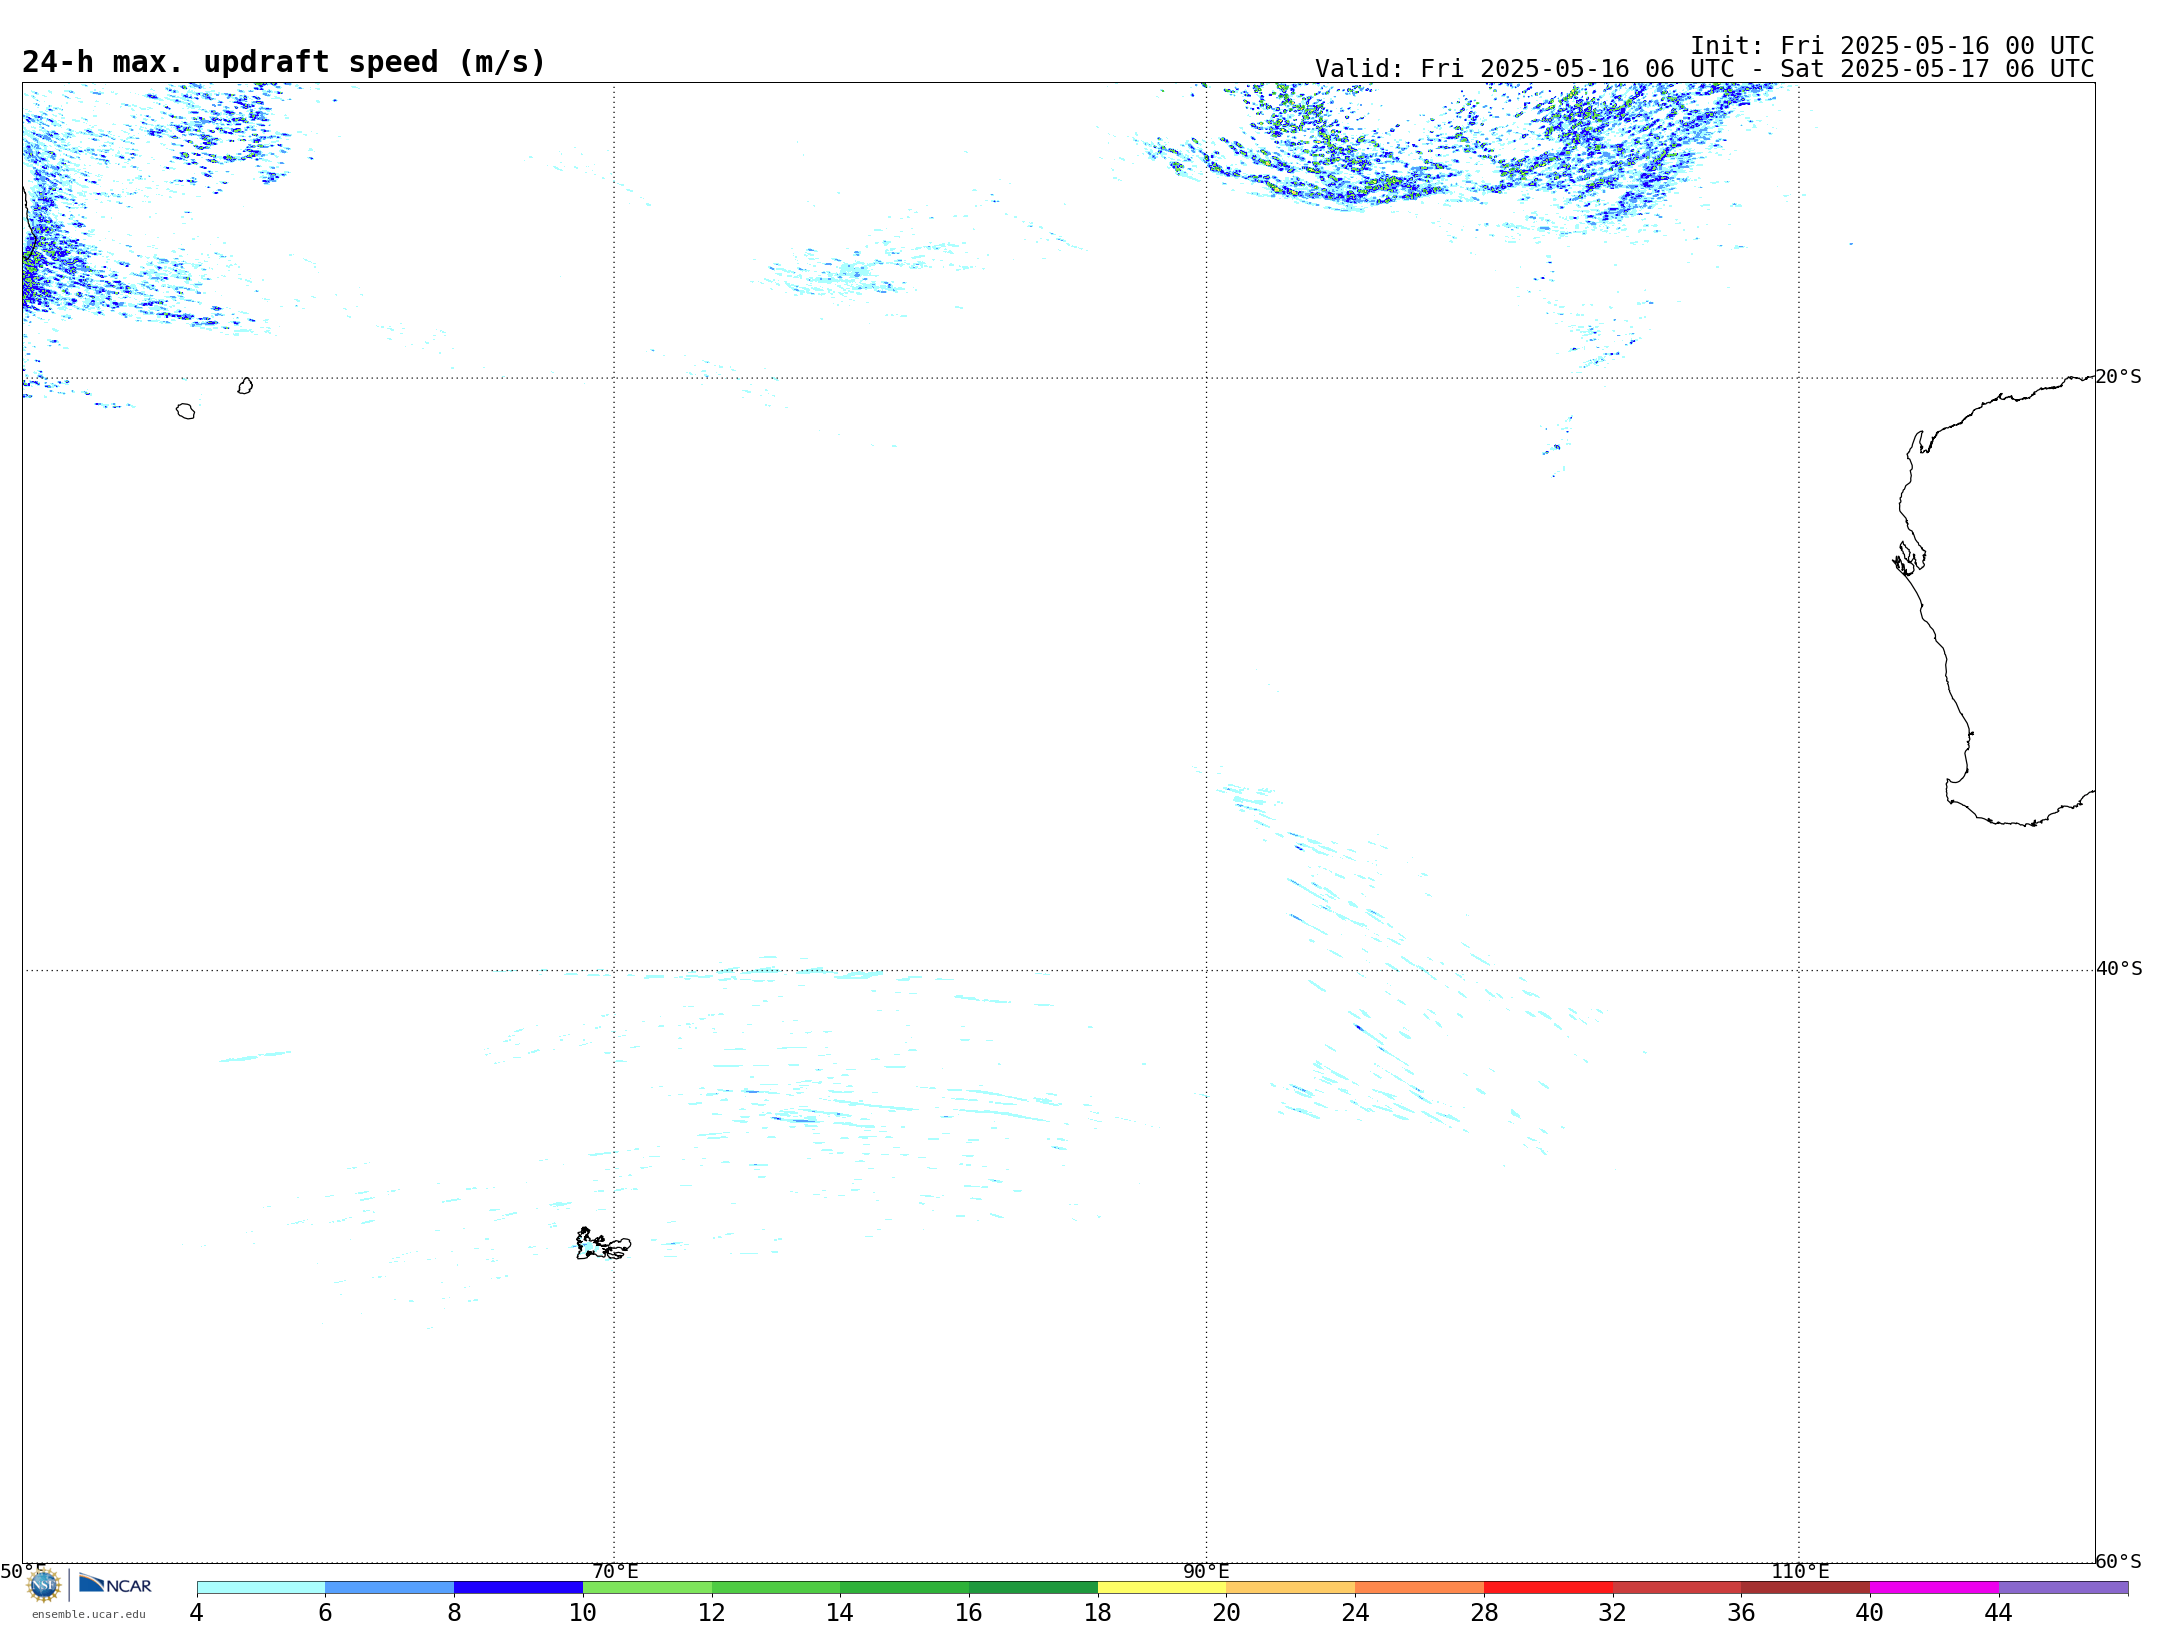Pick the light cyan 4–6 m/s swatch
This screenshot has width=2160, height=1626.
click(x=261, y=1588)
